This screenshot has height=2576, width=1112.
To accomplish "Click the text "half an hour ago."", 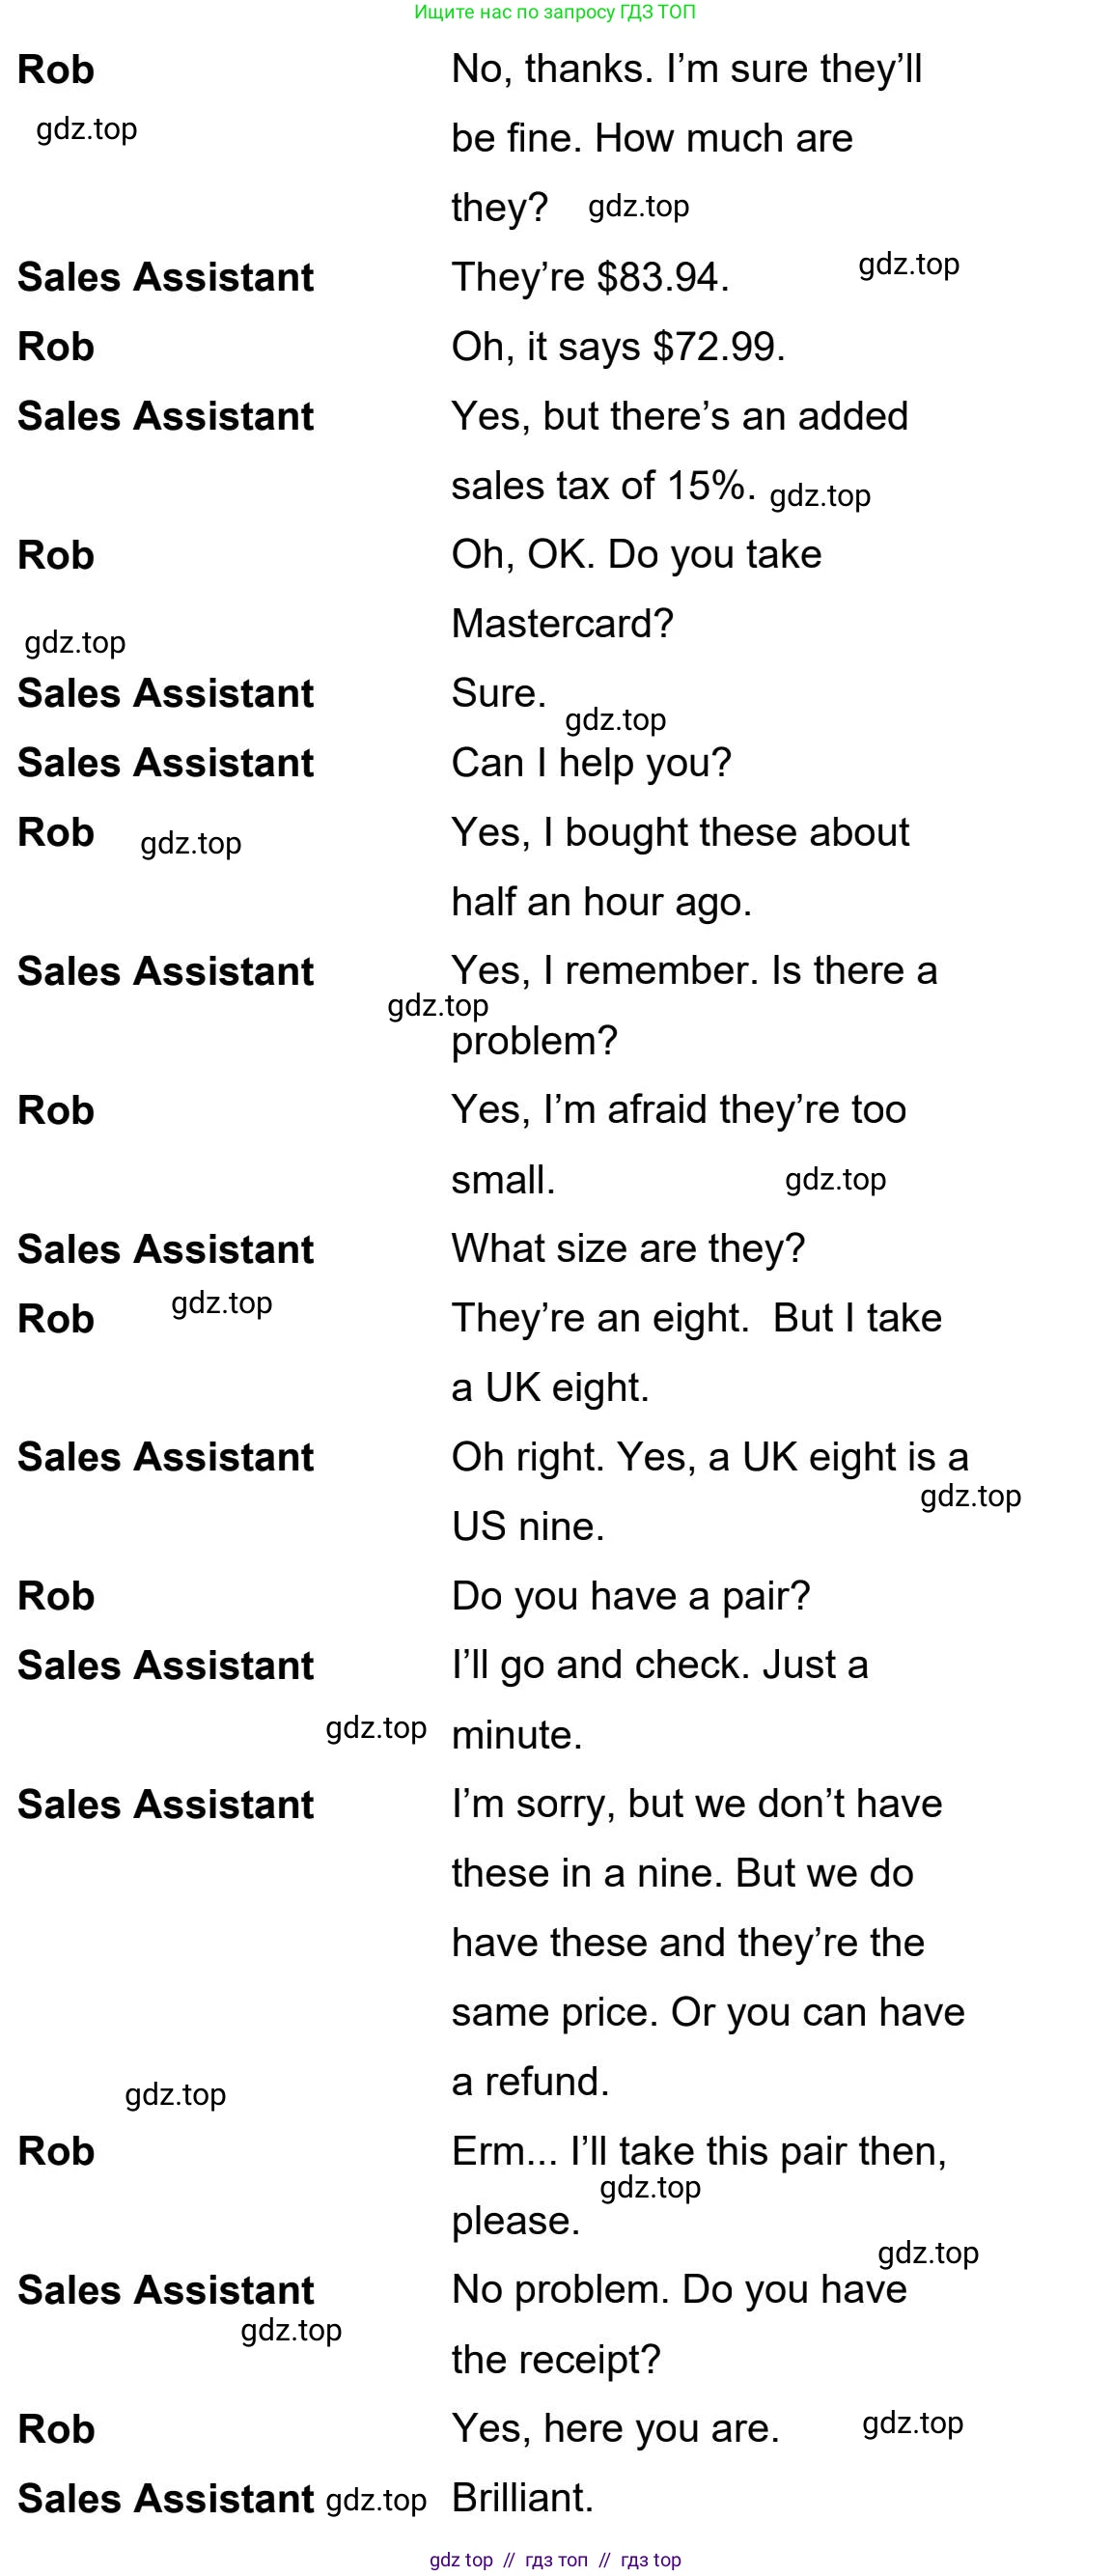I will pos(601,902).
